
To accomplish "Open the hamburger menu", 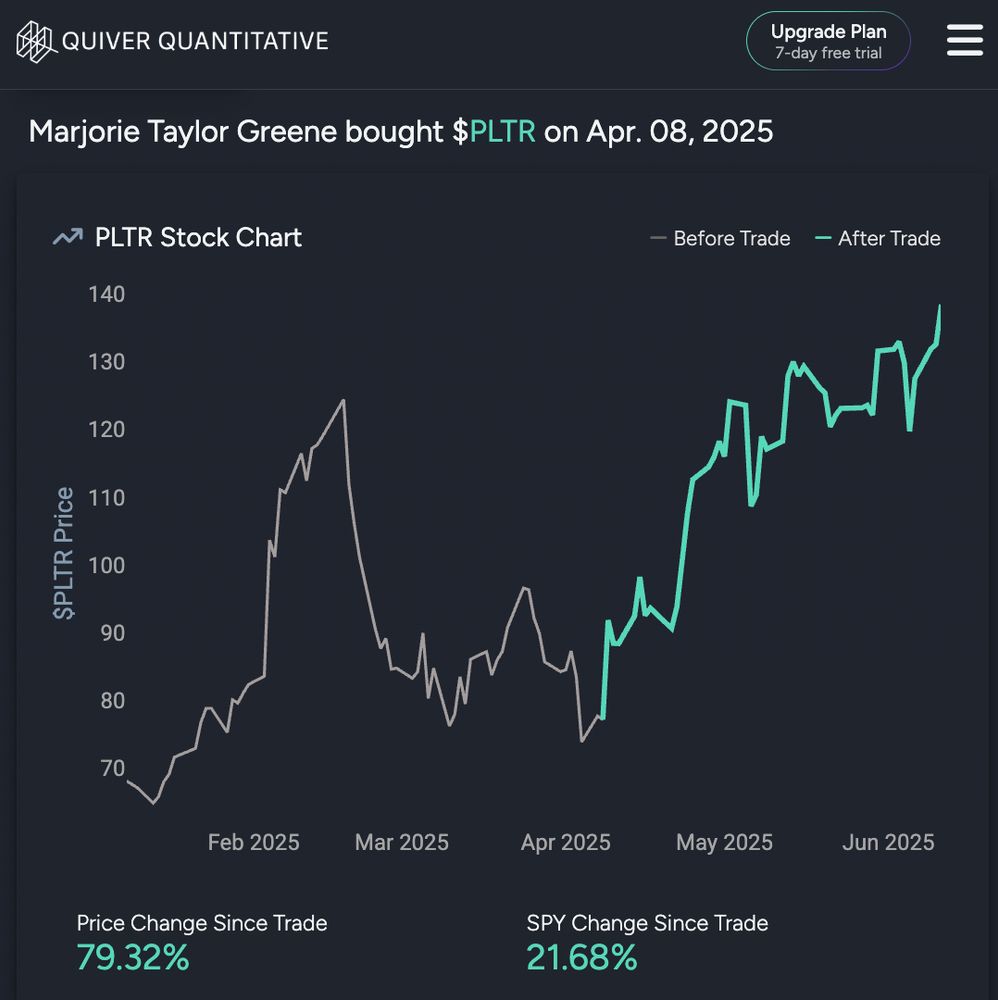I will (964, 40).
